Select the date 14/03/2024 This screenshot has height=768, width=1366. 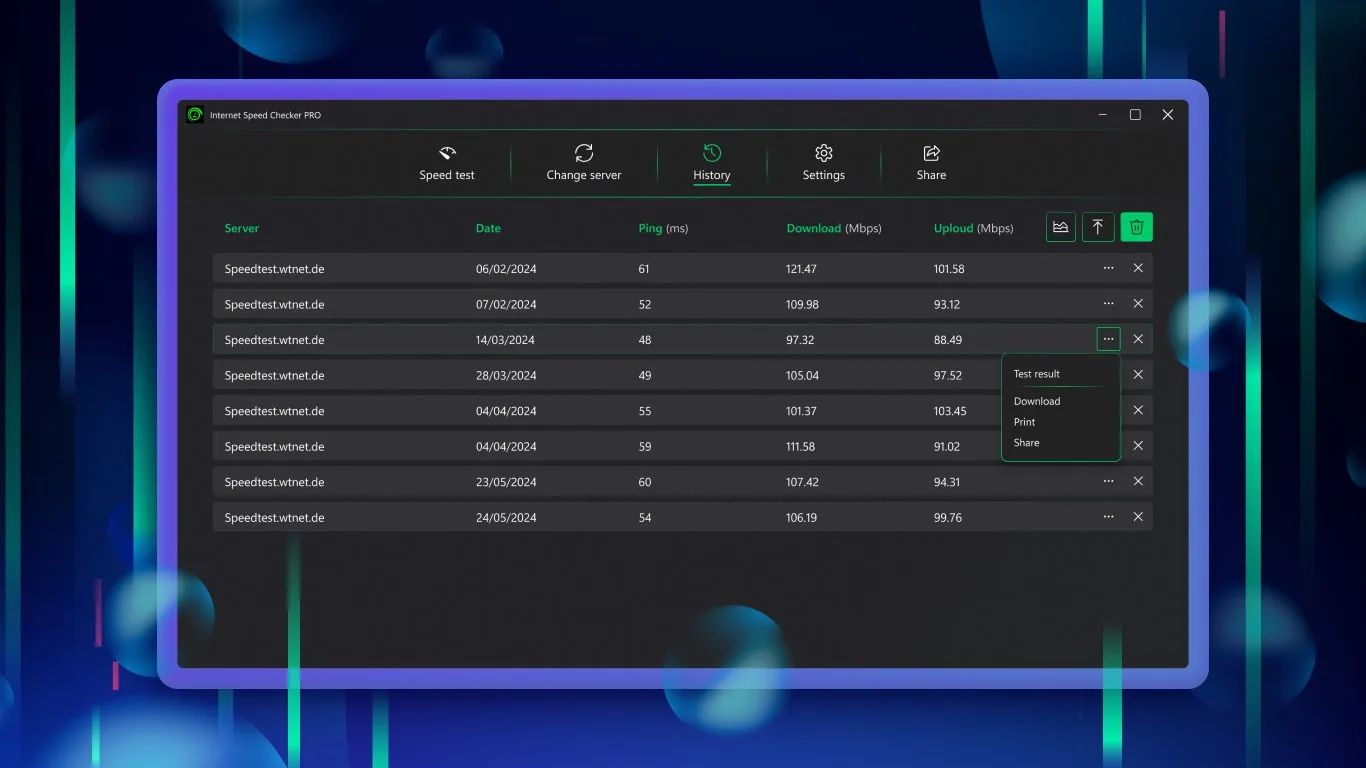[505, 340]
